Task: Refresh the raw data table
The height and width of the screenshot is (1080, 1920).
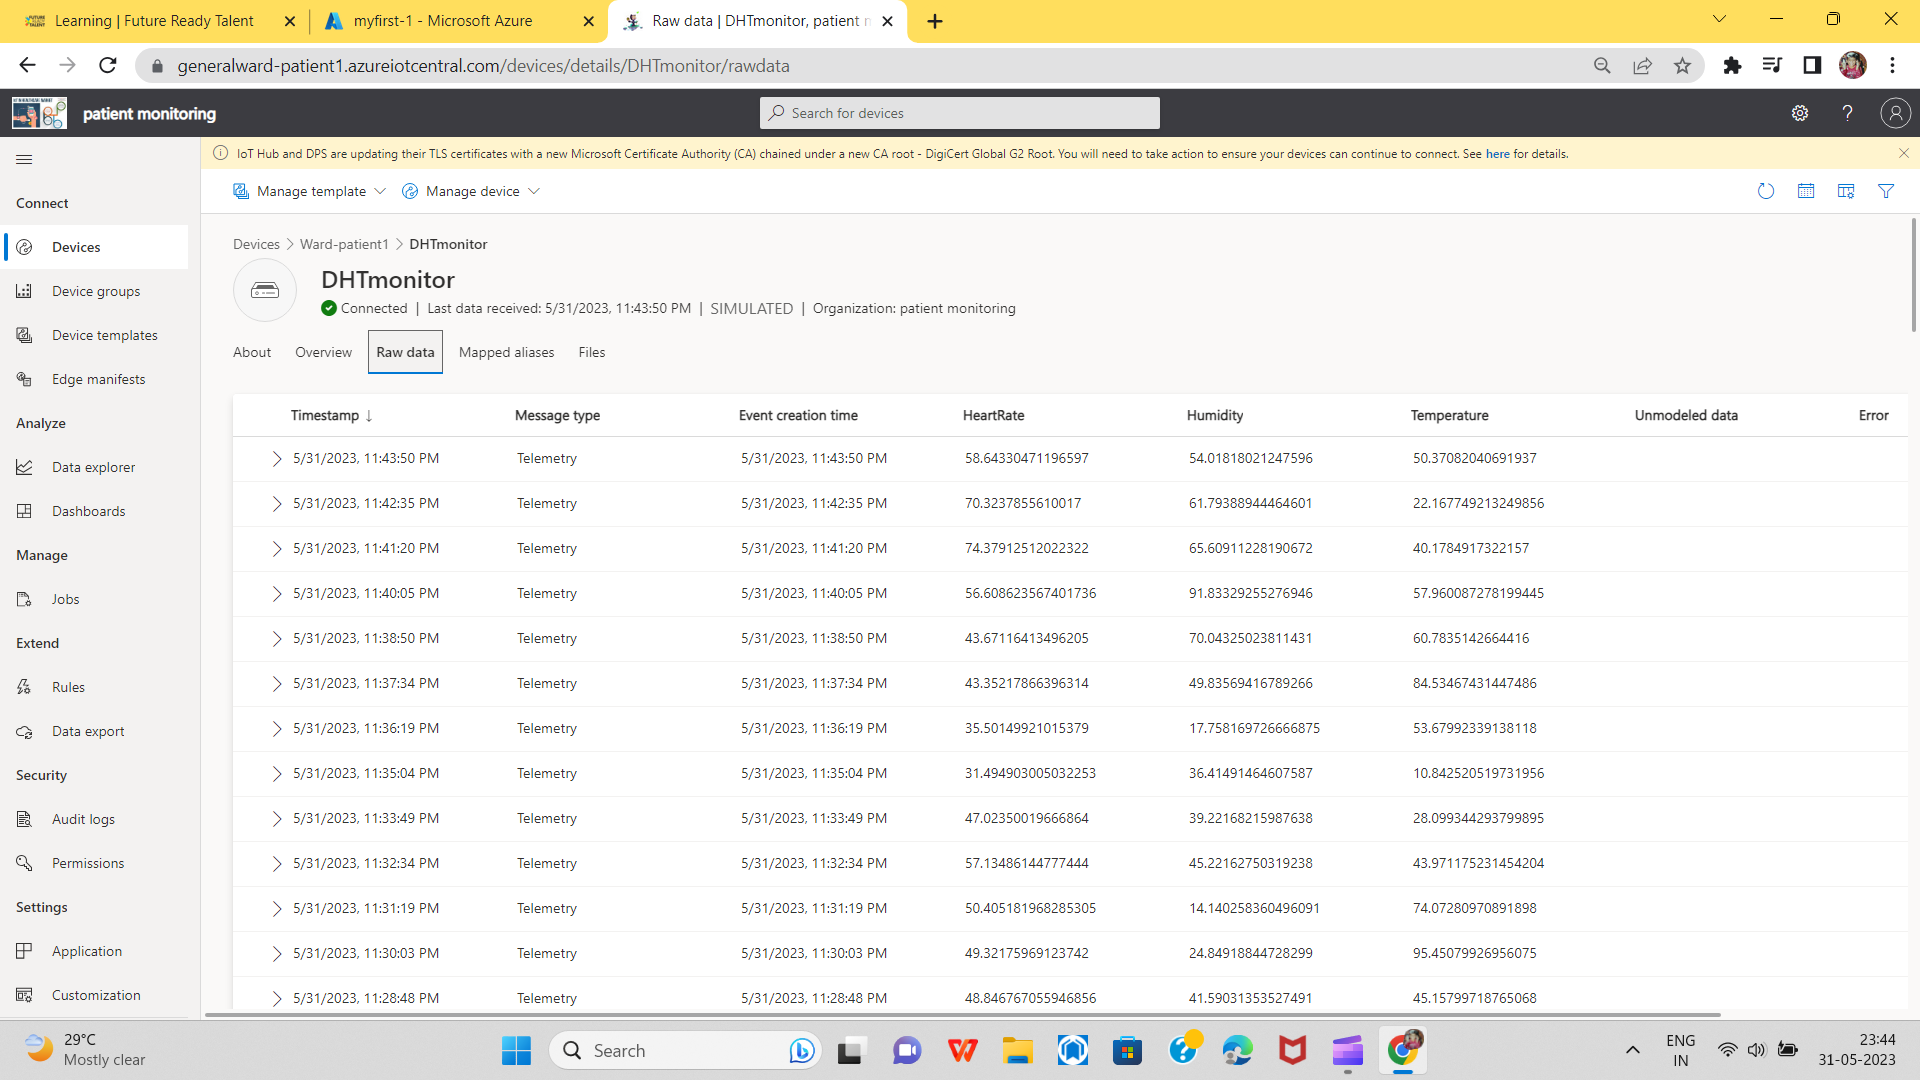Action: pos(1765,191)
